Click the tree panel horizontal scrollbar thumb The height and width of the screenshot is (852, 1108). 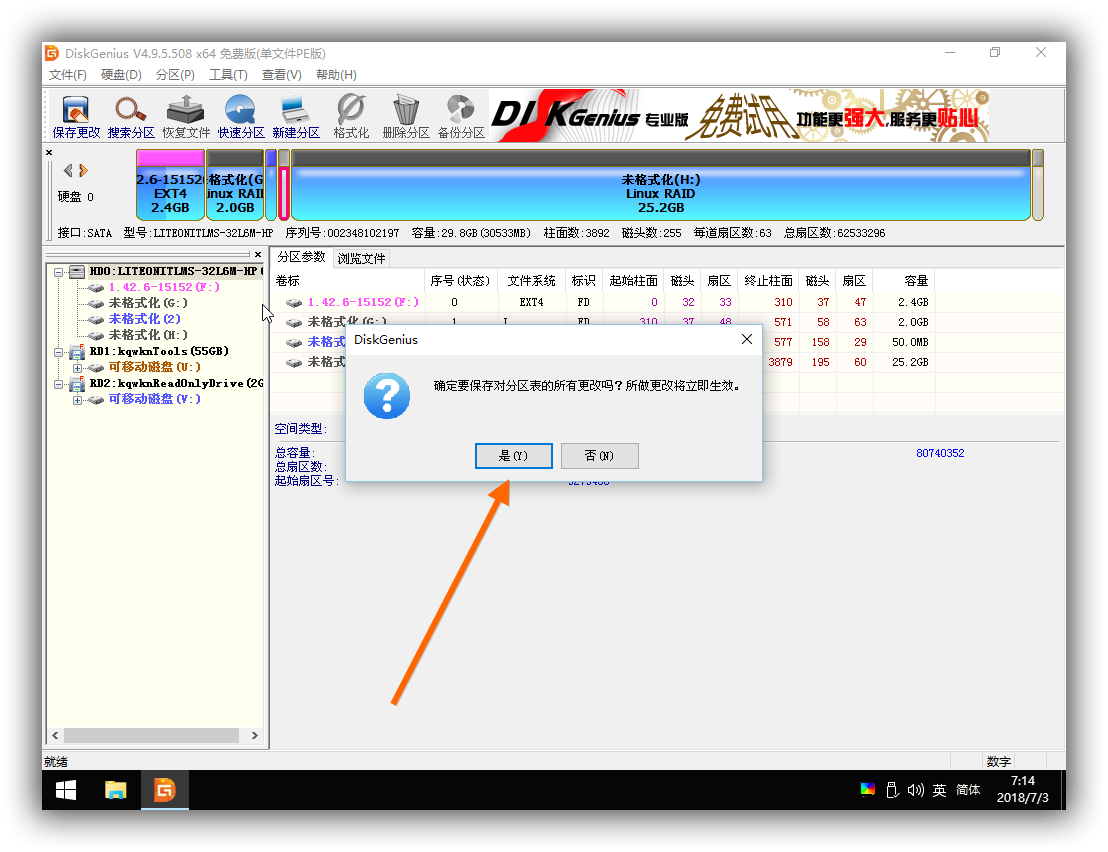[151, 735]
